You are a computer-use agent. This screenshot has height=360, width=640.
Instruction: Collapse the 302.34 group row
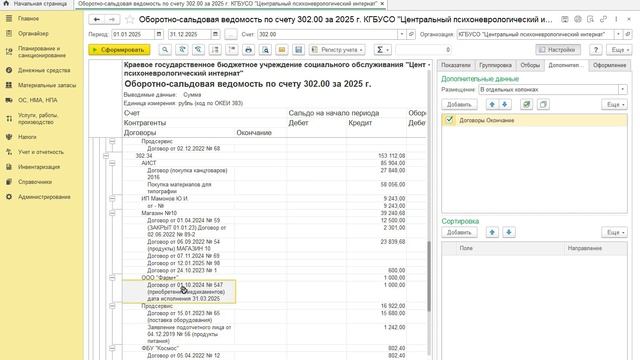(x=106, y=156)
